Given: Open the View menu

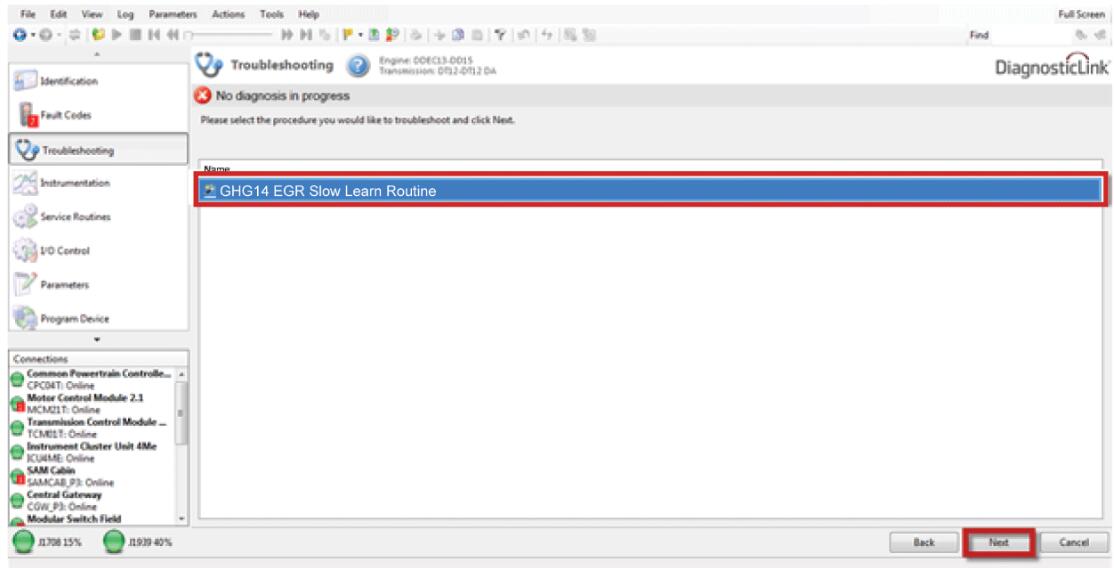Looking at the screenshot, I should pos(92,14).
